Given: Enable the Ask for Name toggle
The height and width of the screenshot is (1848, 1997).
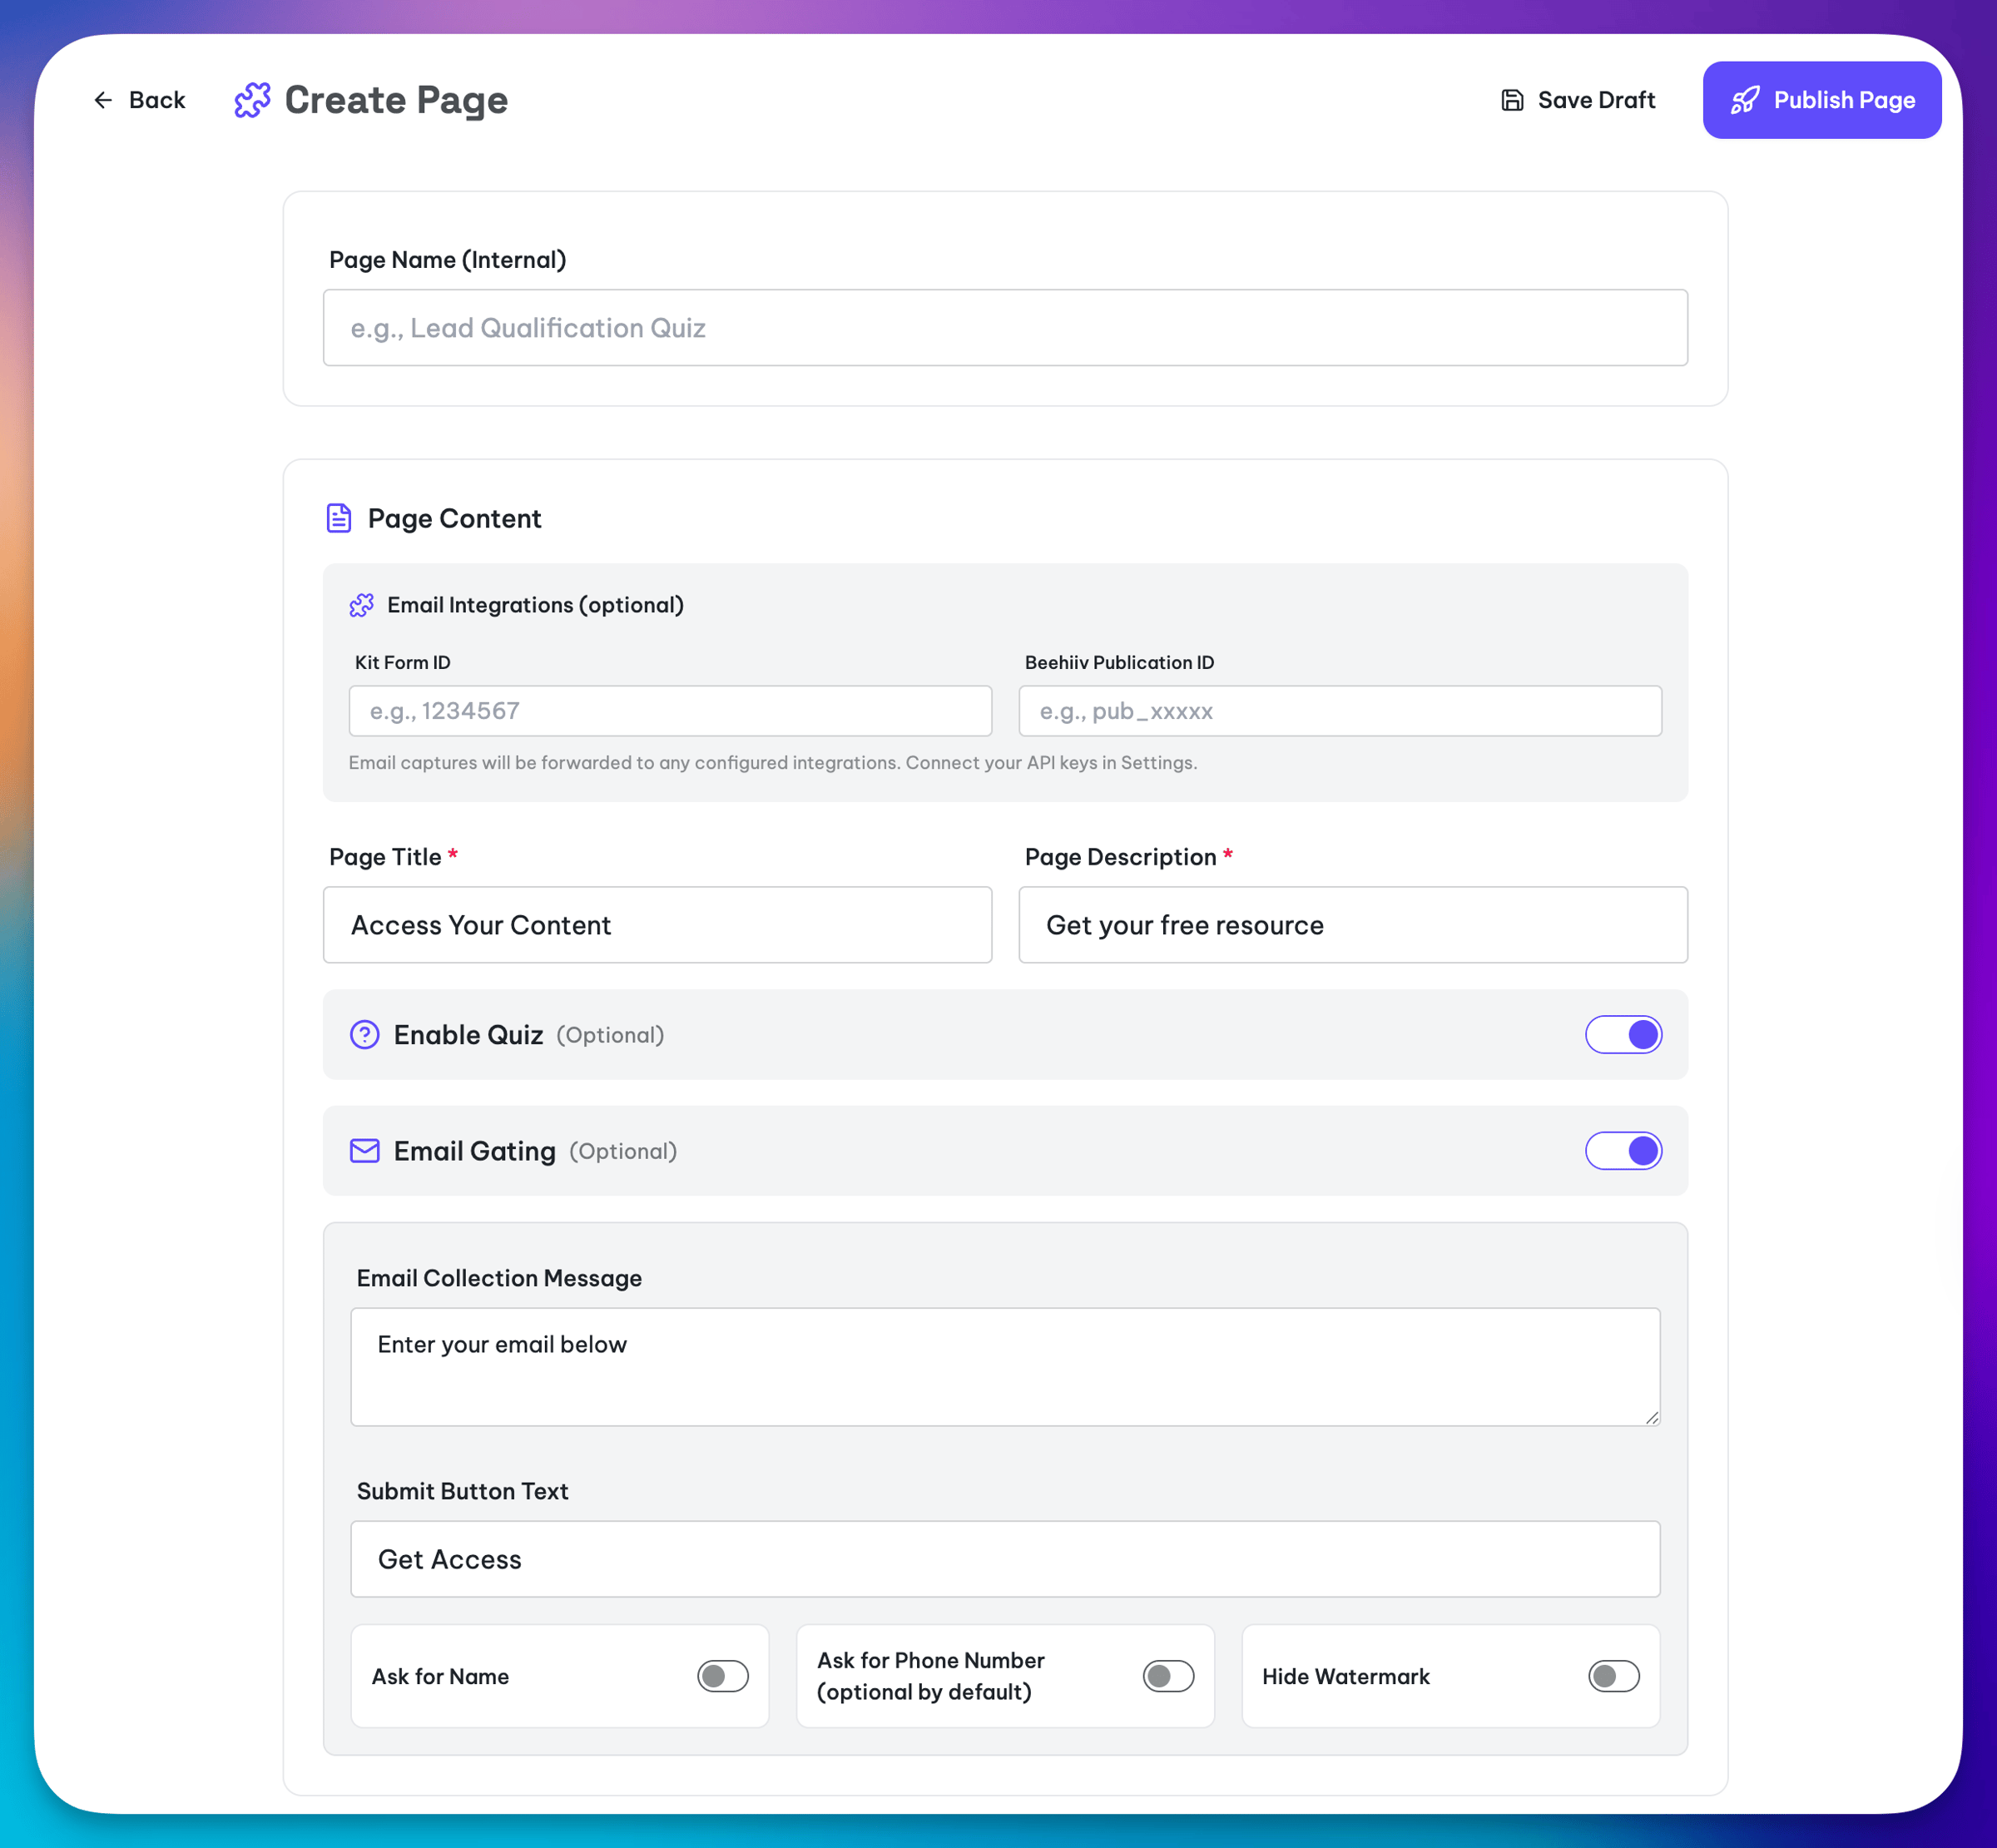Looking at the screenshot, I should (x=722, y=1676).
